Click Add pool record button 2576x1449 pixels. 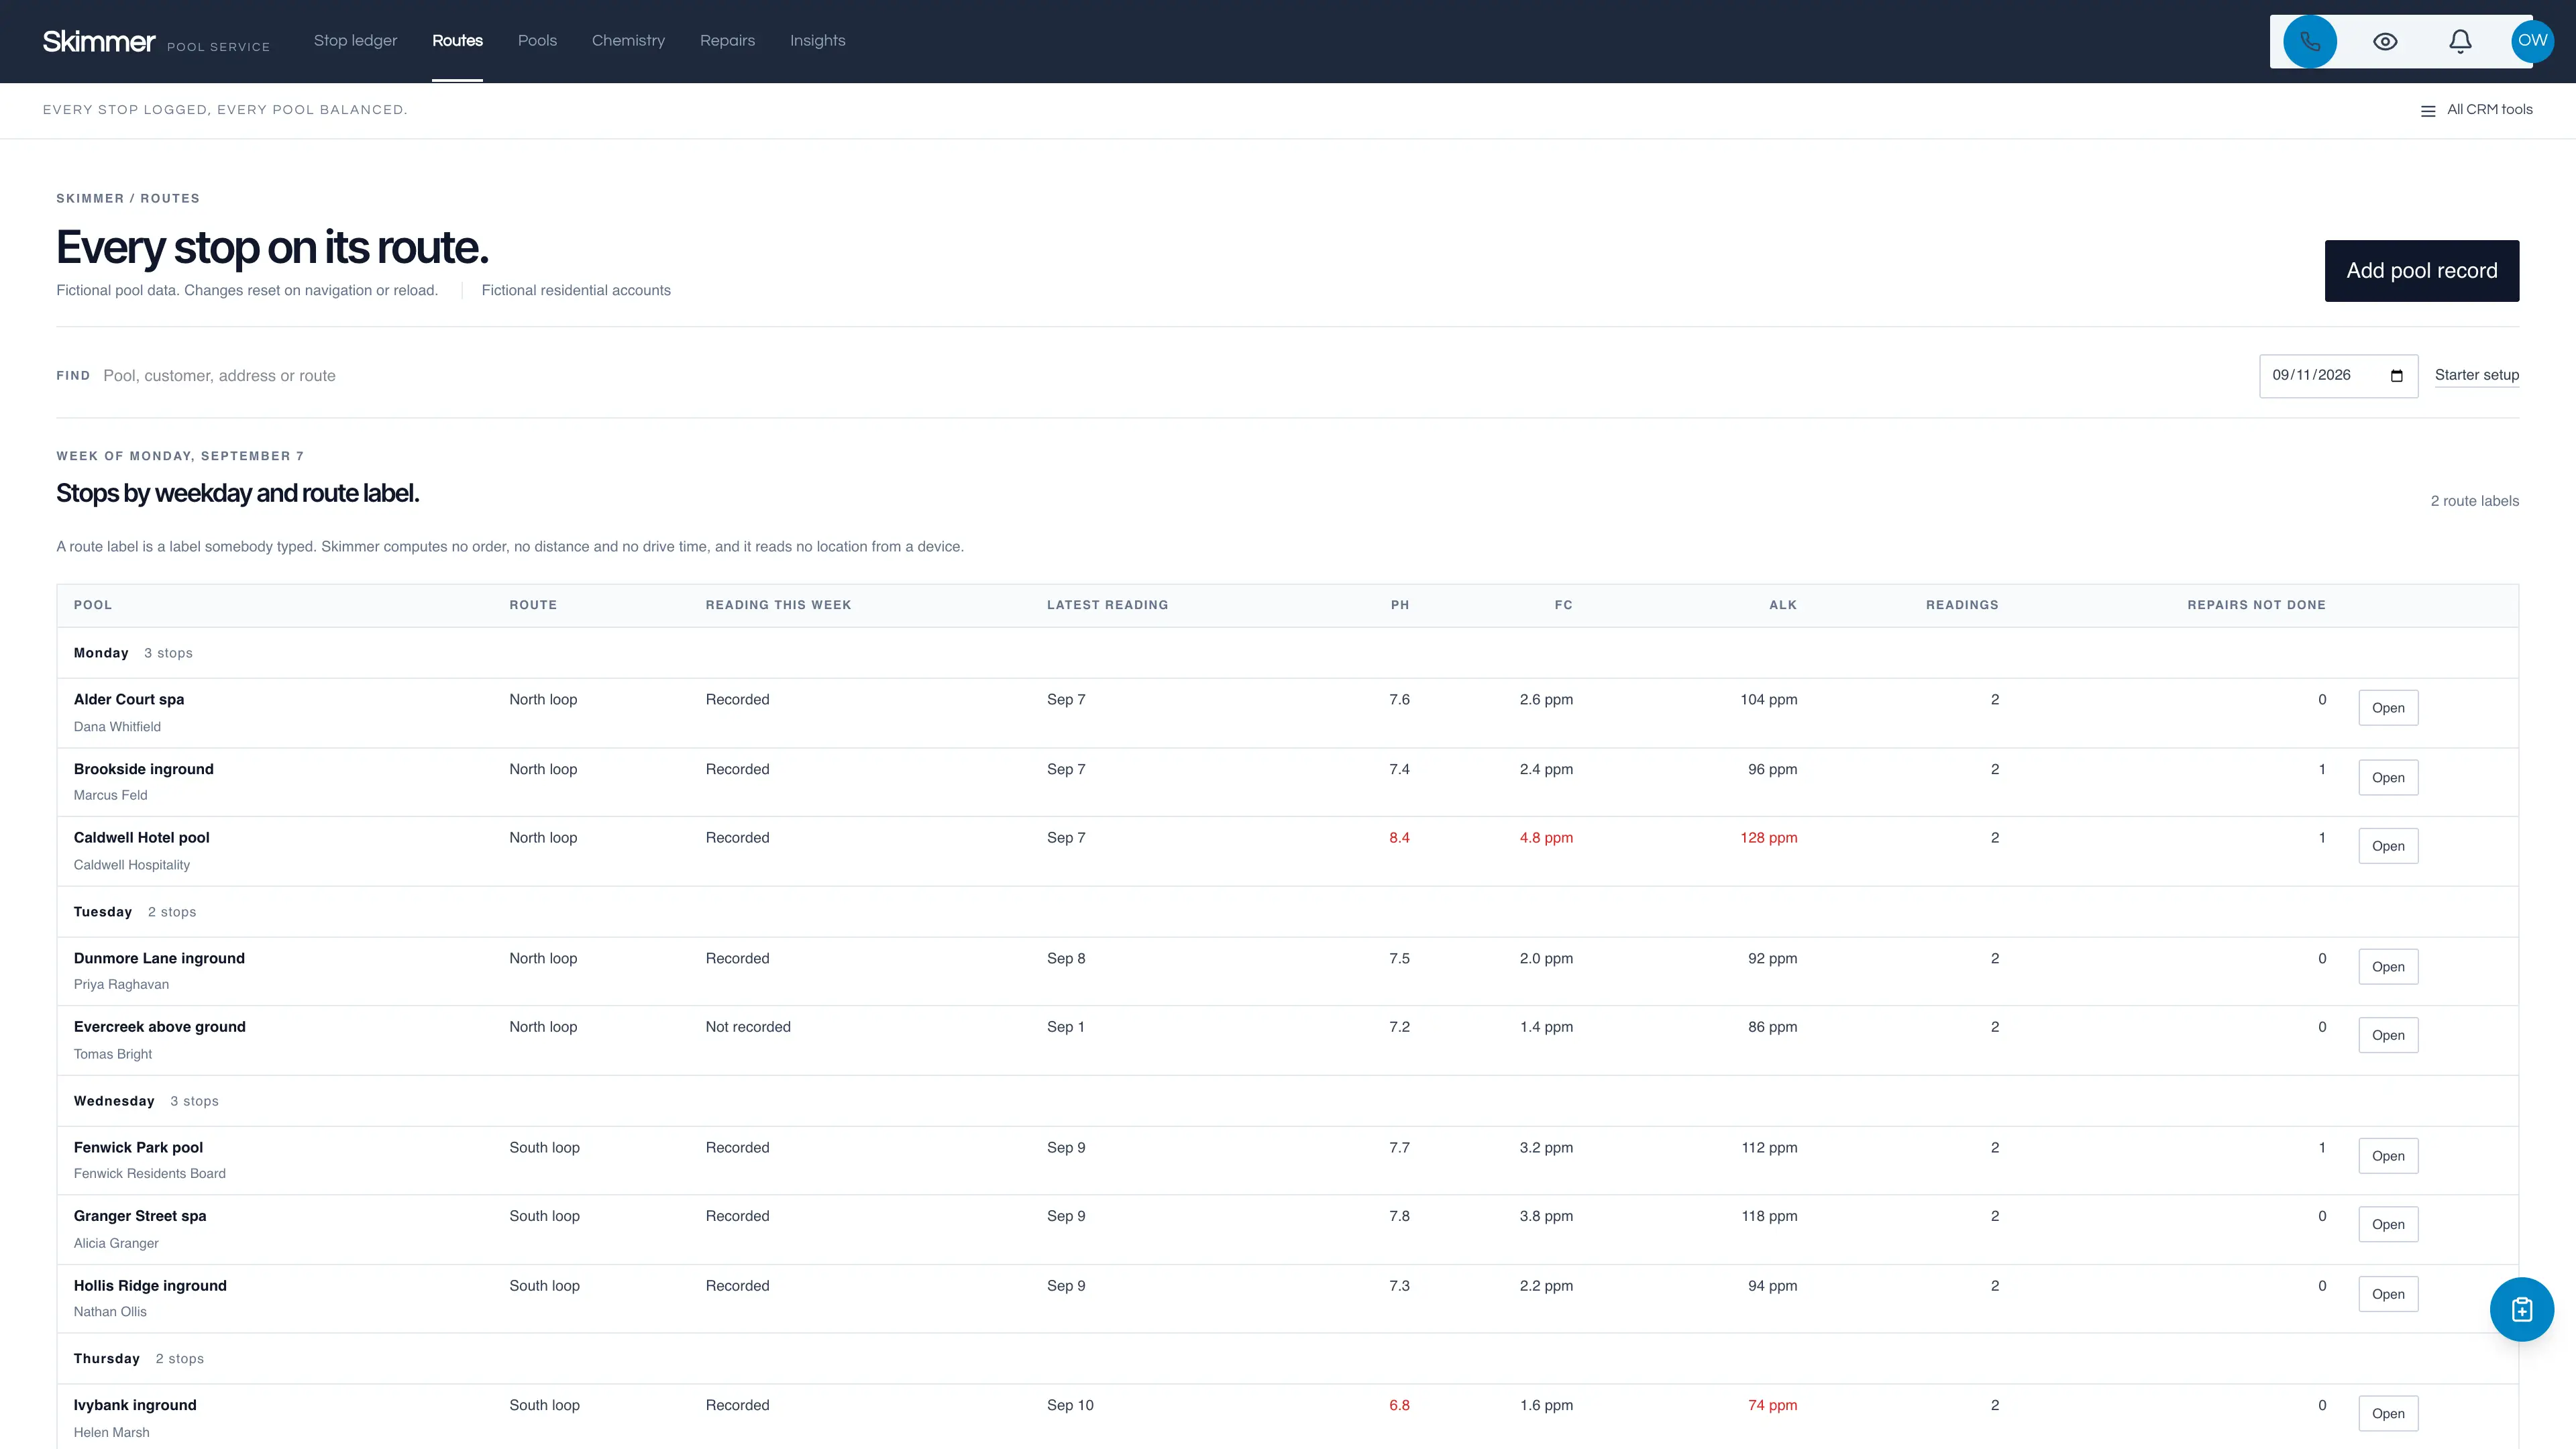(x=2421, y=271)
